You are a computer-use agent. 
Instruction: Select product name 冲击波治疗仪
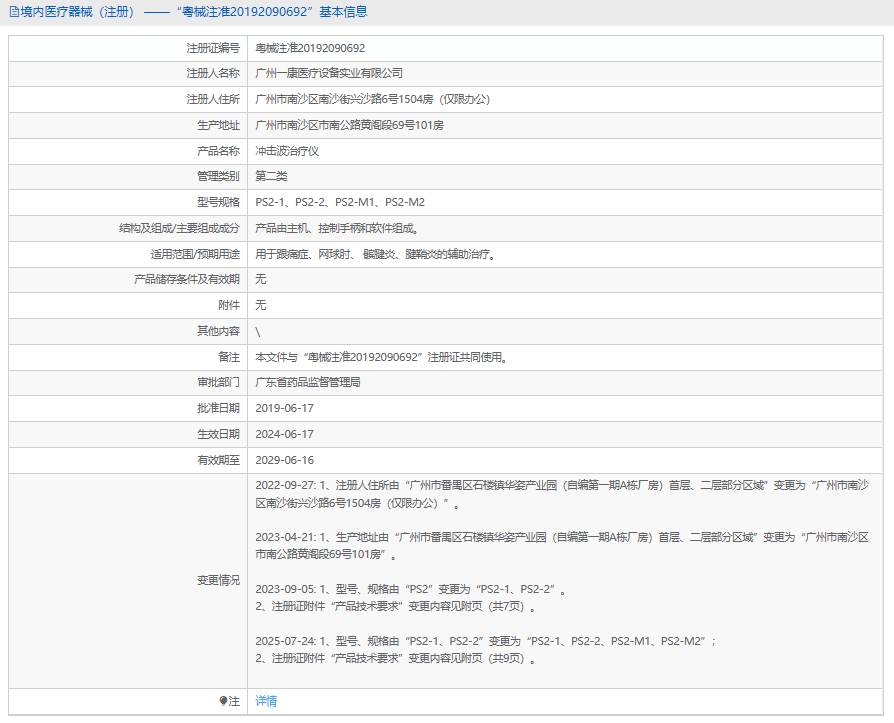(287, 151)
